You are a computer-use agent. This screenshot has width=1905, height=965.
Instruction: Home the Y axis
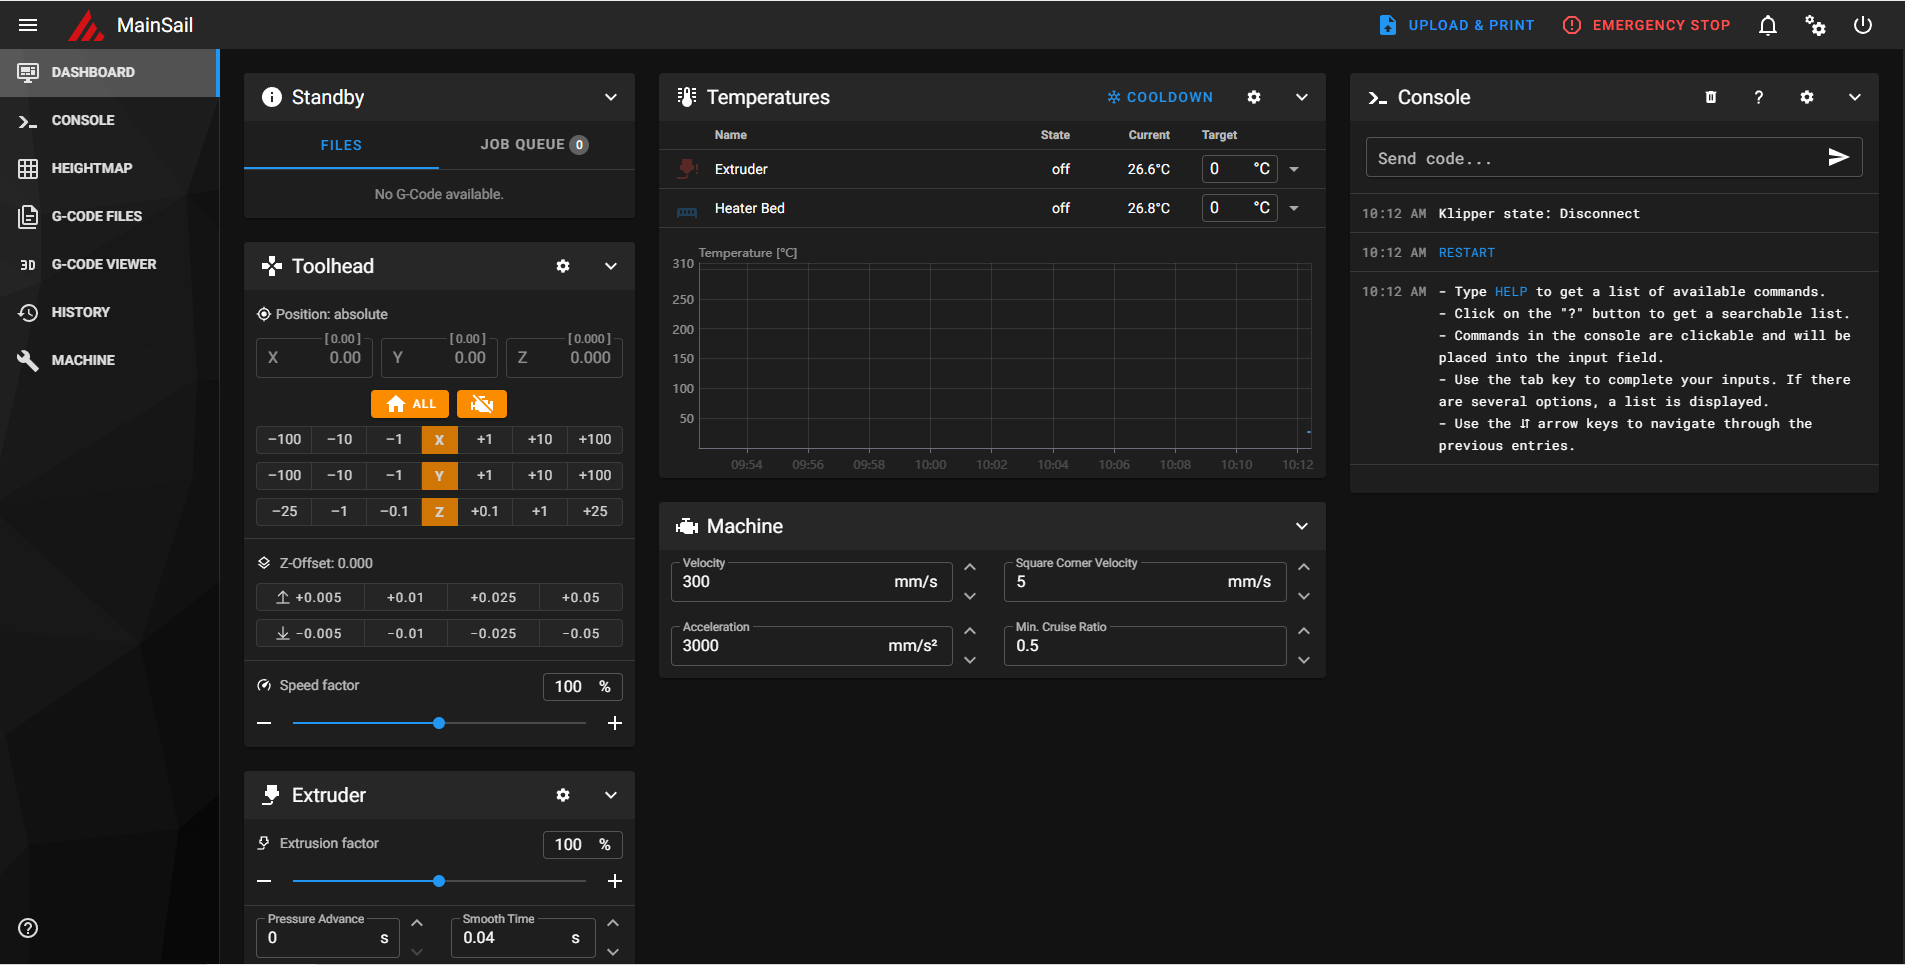point(439,476)
